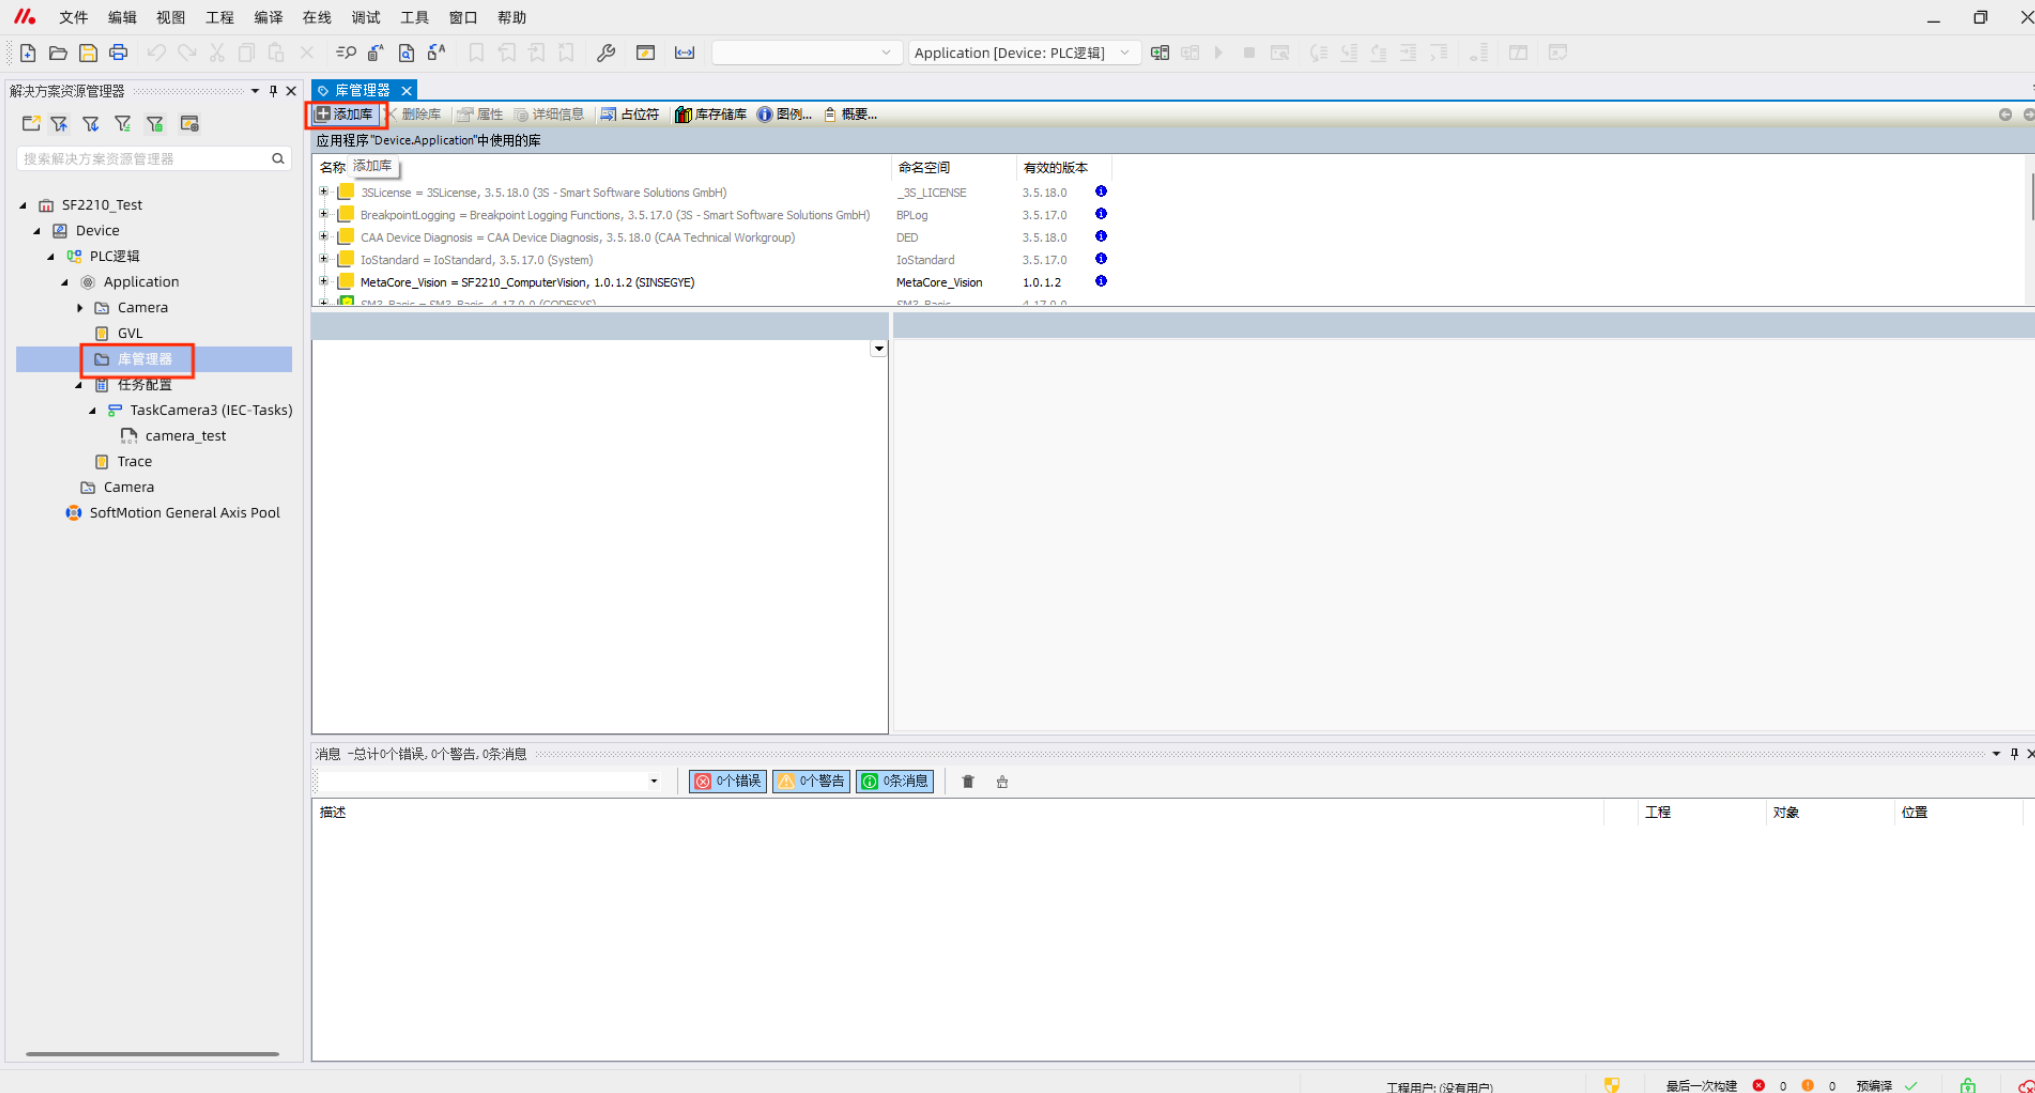Toggle the 0个警告 warnings filter
Image resolution: width=2035 pixels, height=1093 pixels.
tap(811, 782)
